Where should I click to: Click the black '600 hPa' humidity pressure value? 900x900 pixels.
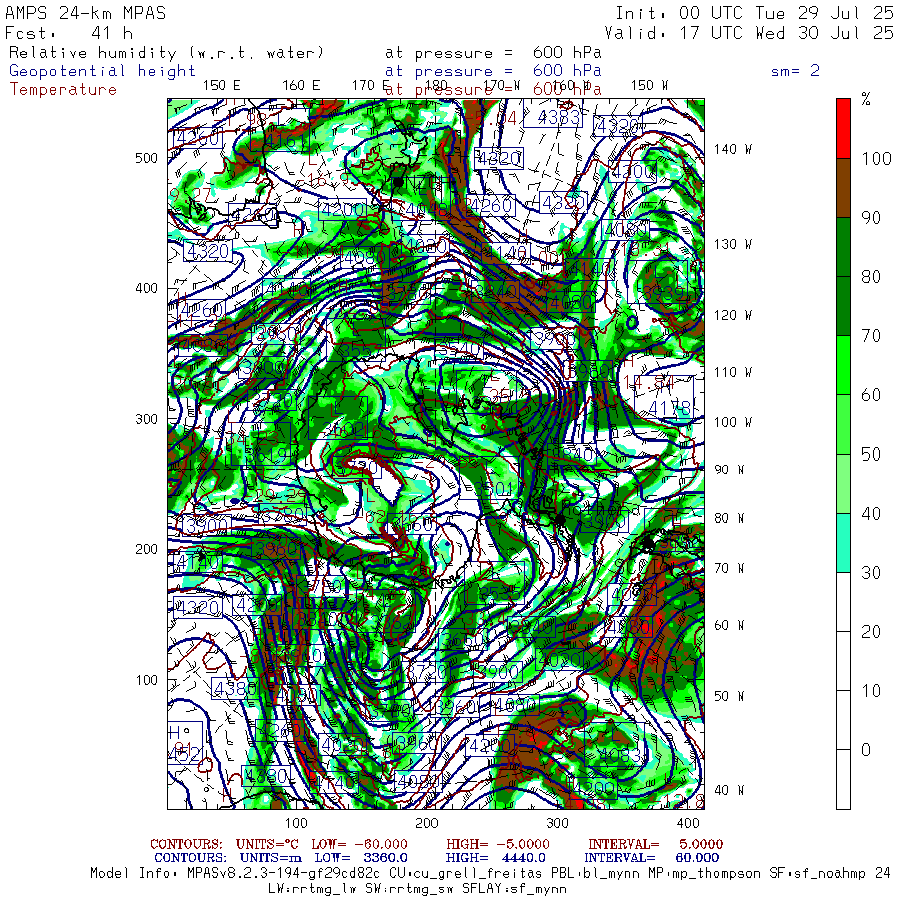point(567,53)
